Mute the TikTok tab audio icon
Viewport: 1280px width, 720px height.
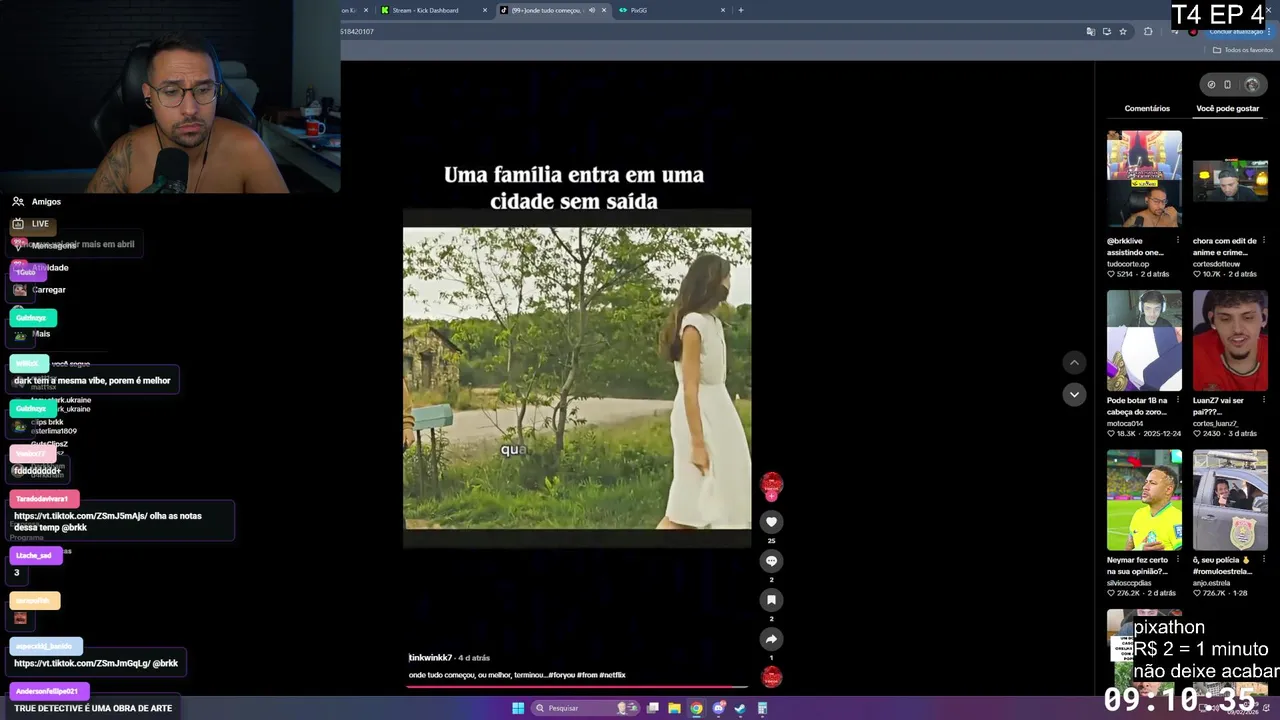pyautogui.click(x=591, y=10)
